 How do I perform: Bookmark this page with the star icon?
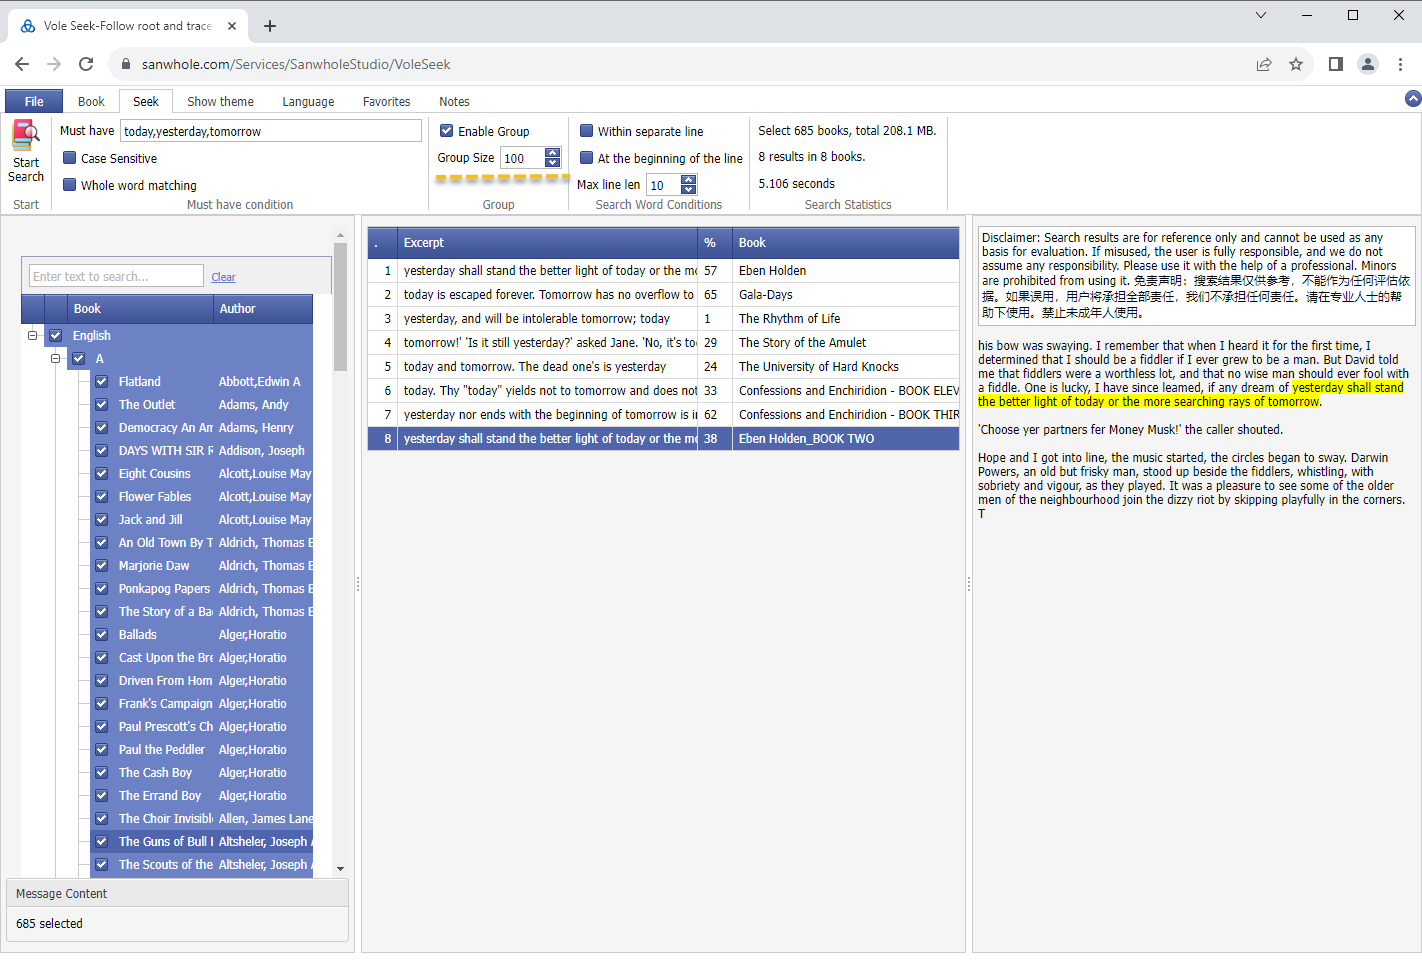click(x=1296, y=64)
